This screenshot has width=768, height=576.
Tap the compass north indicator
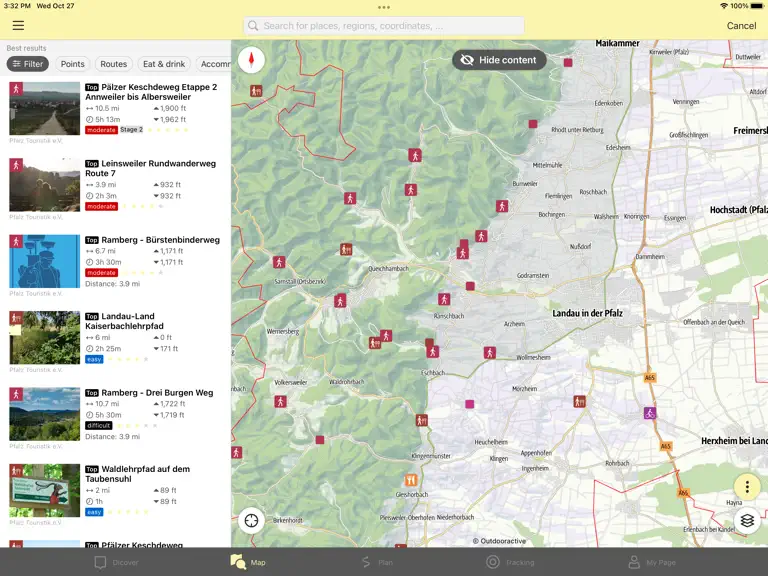click(251, 60)
